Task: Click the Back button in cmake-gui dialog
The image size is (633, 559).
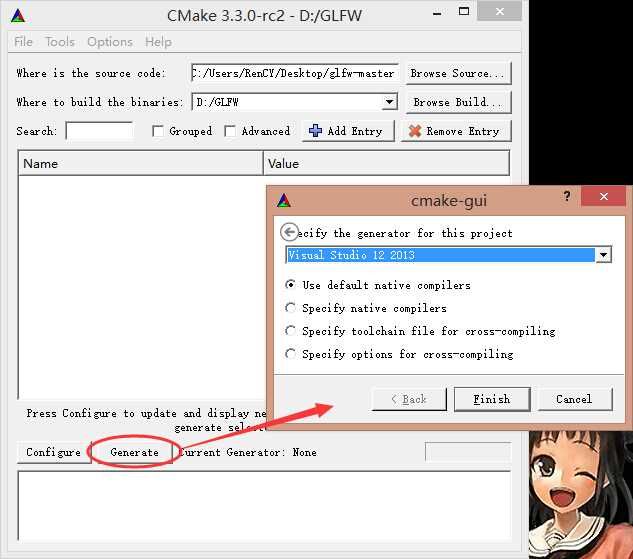Action: [x=409, y=399]
